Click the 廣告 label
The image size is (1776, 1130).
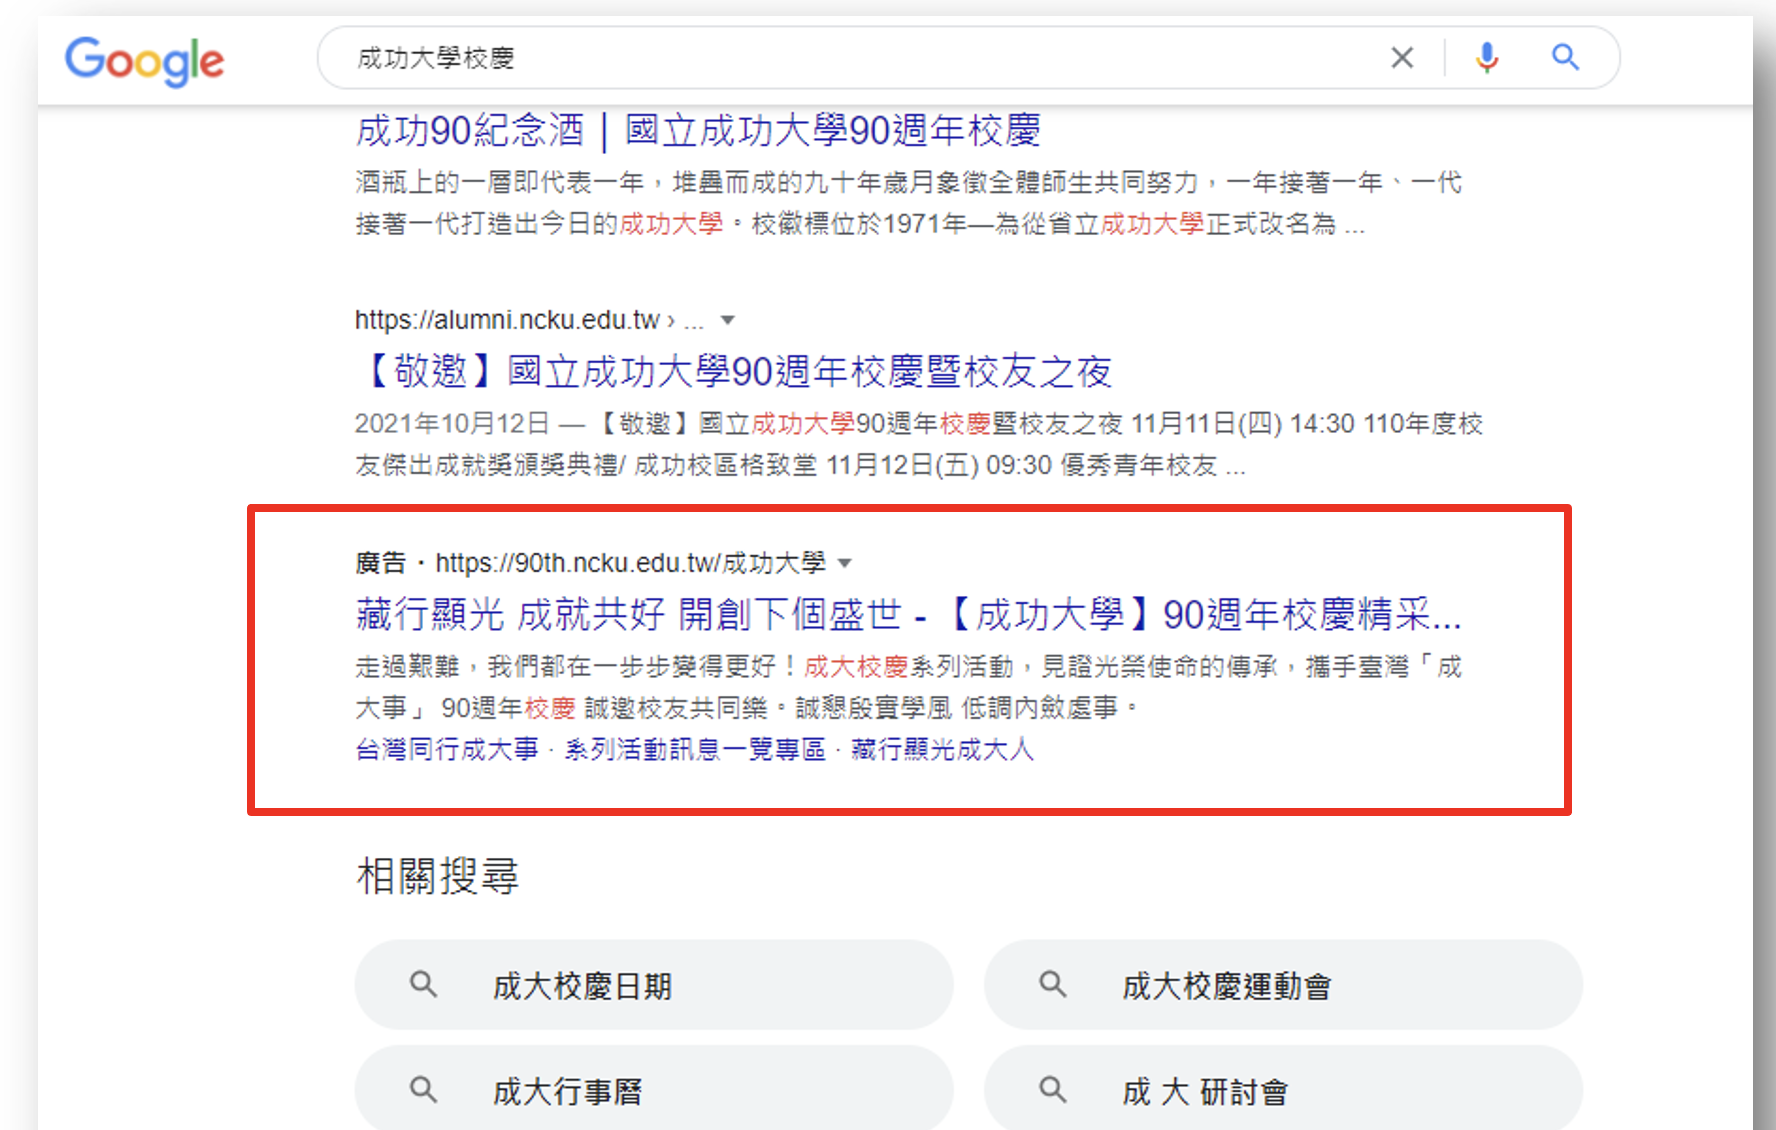click(381, 563)
